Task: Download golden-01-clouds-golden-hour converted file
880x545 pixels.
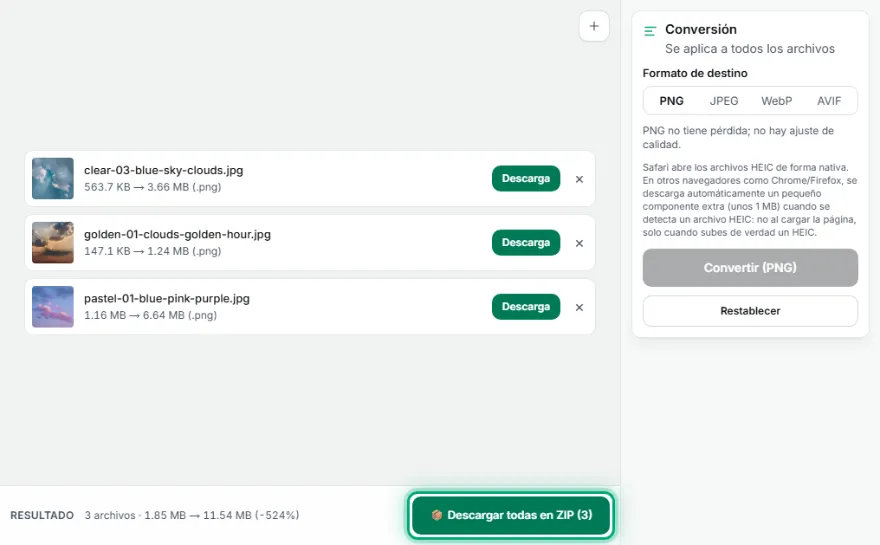Action: point(526,242)
